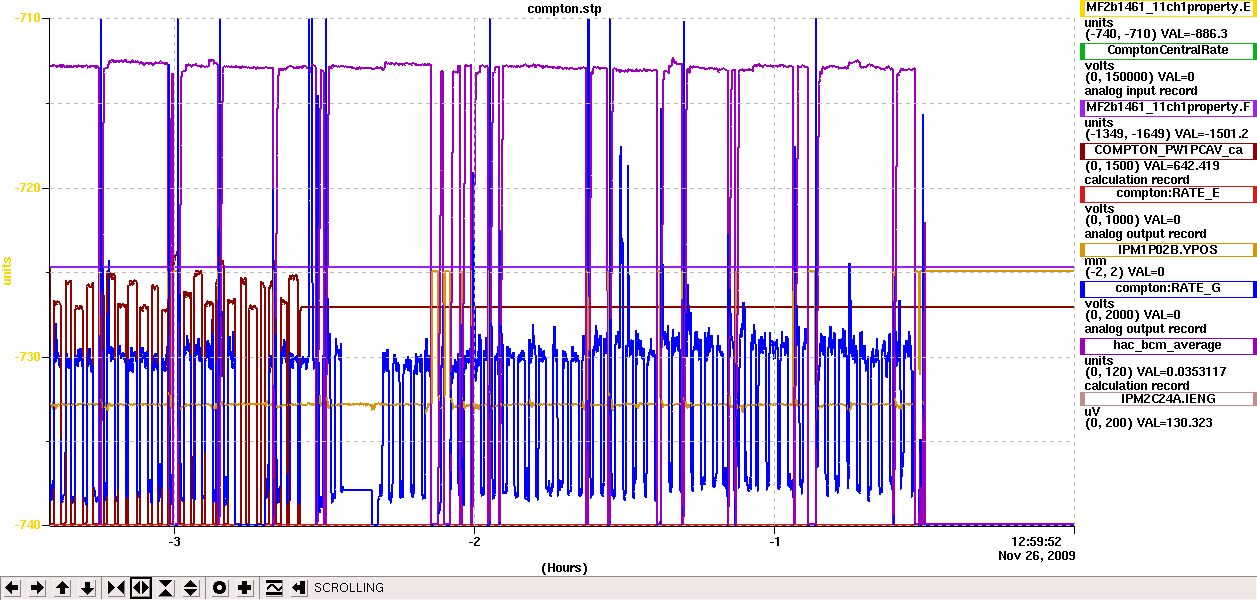Click the mm units label
Image resolution: width=1257 pixels, height=600 pixels.
[1095, 261]
